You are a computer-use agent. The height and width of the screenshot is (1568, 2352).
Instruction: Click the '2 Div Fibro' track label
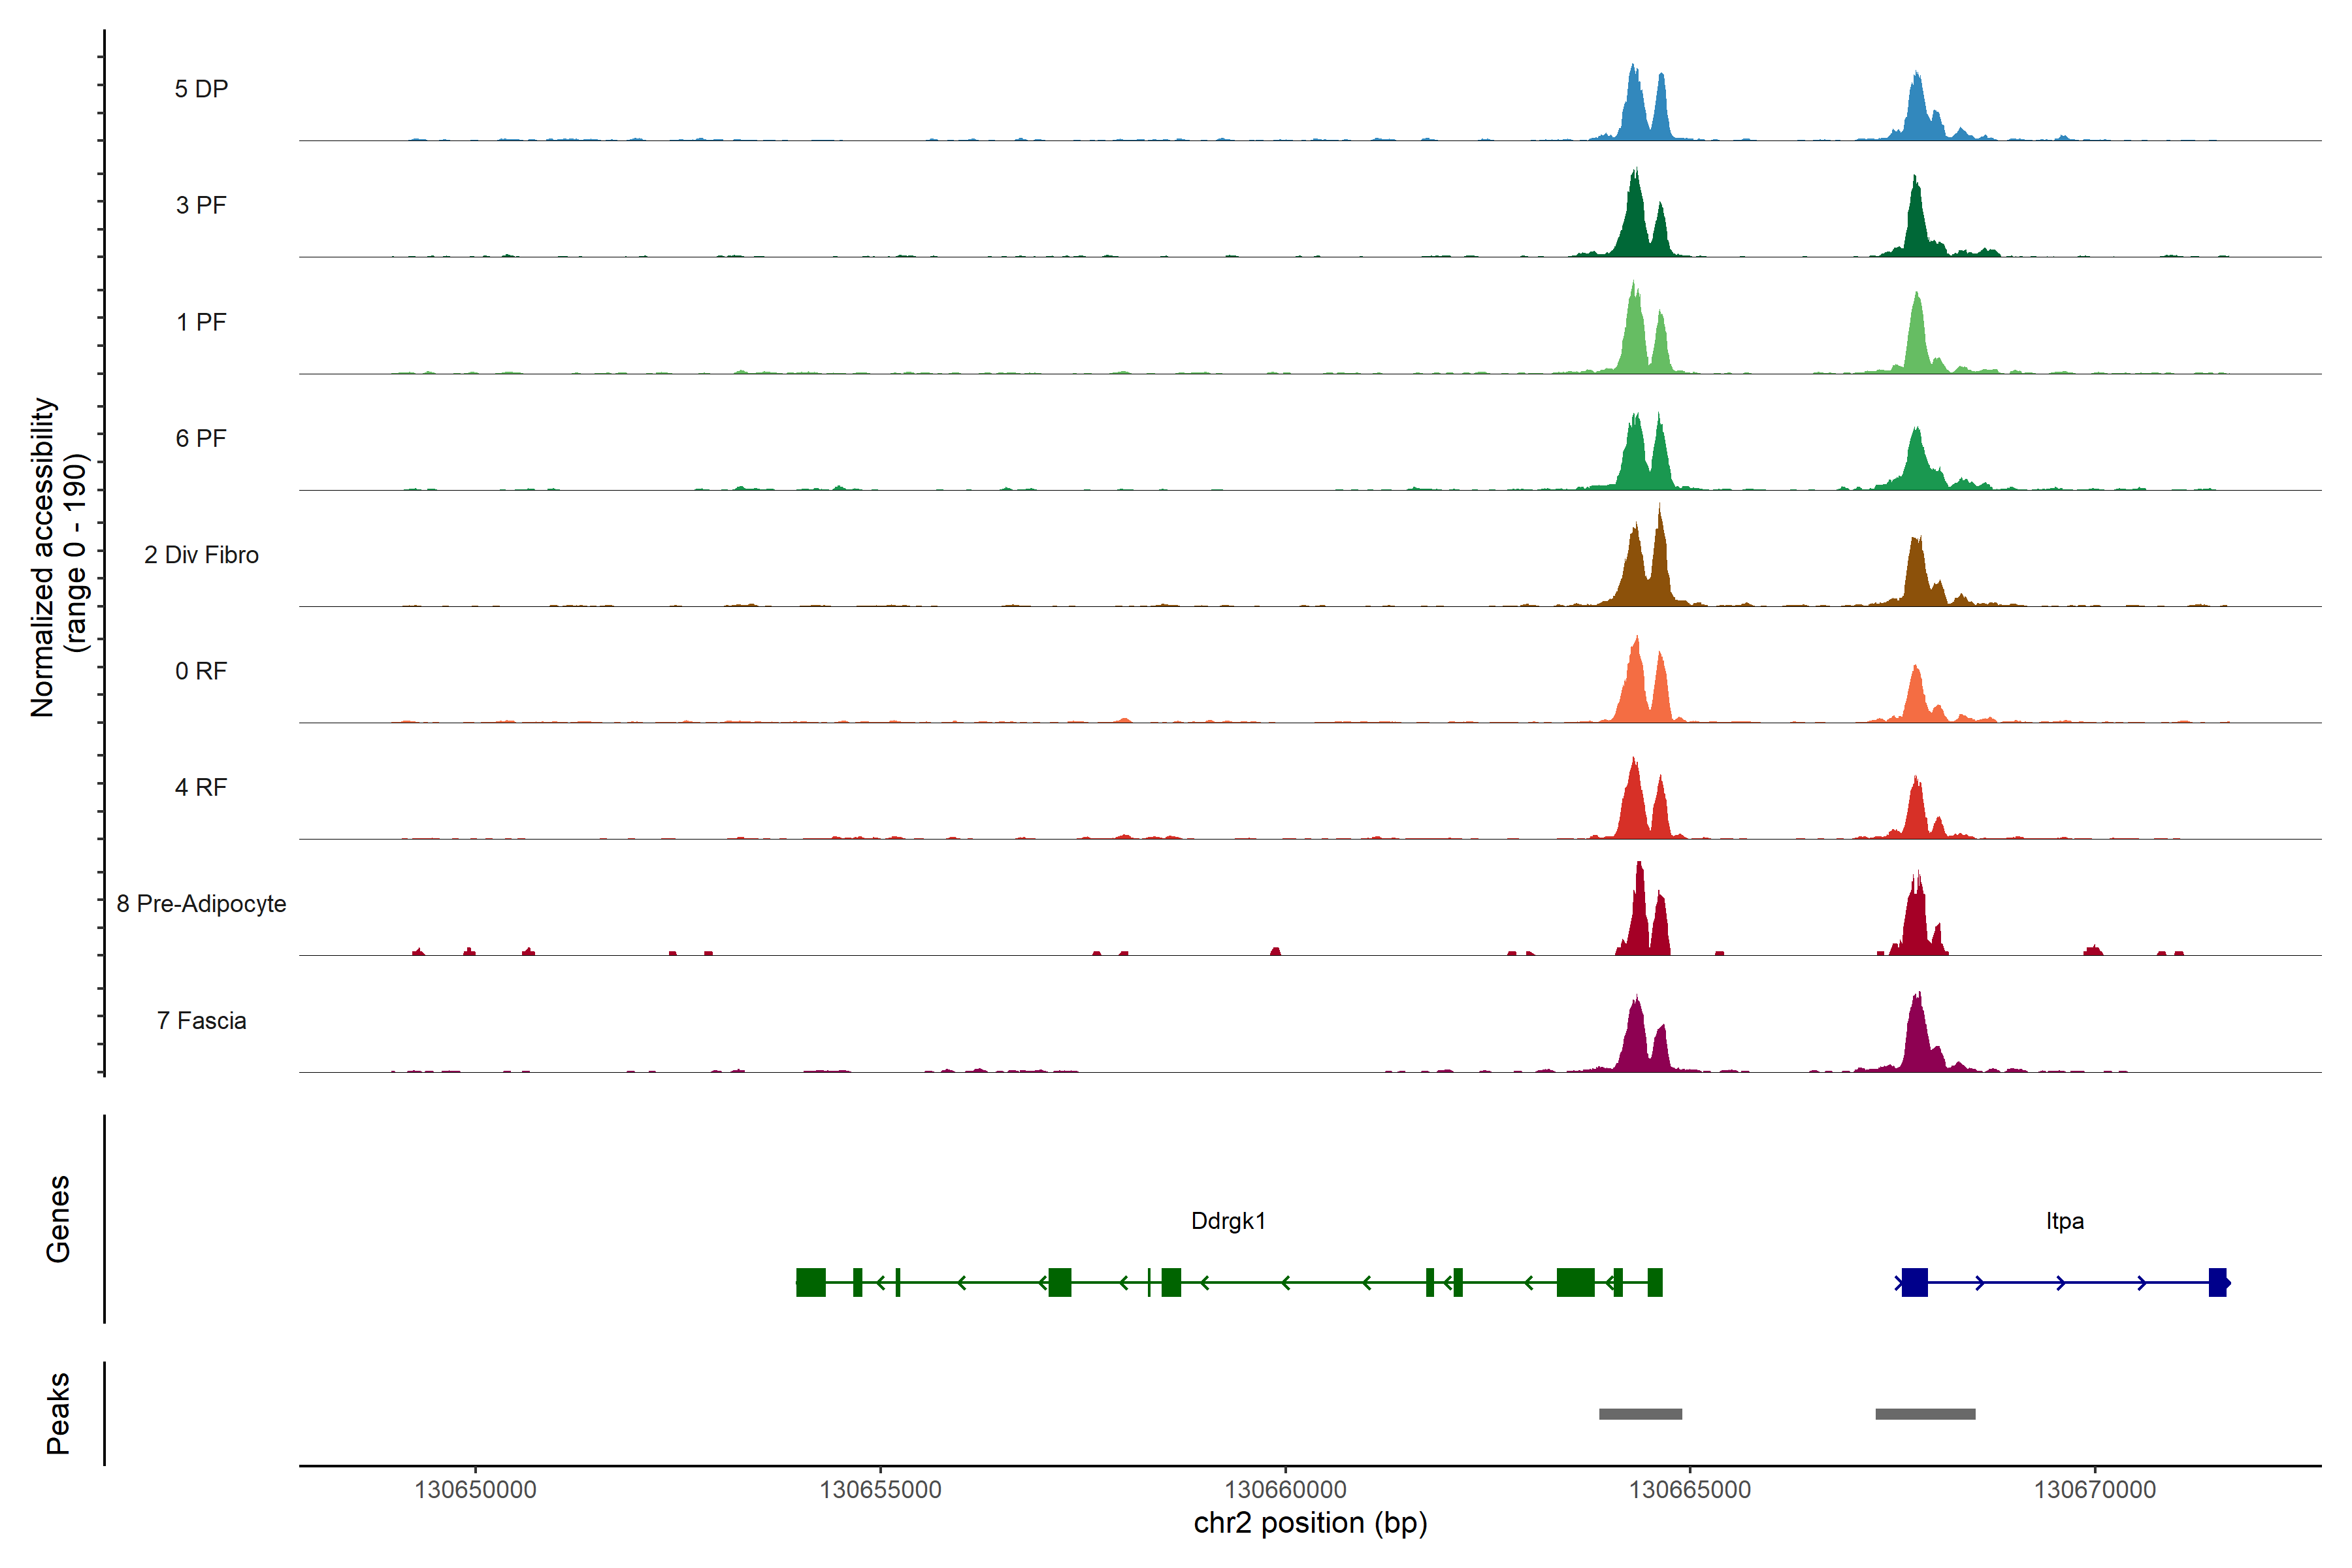(201, 554)
